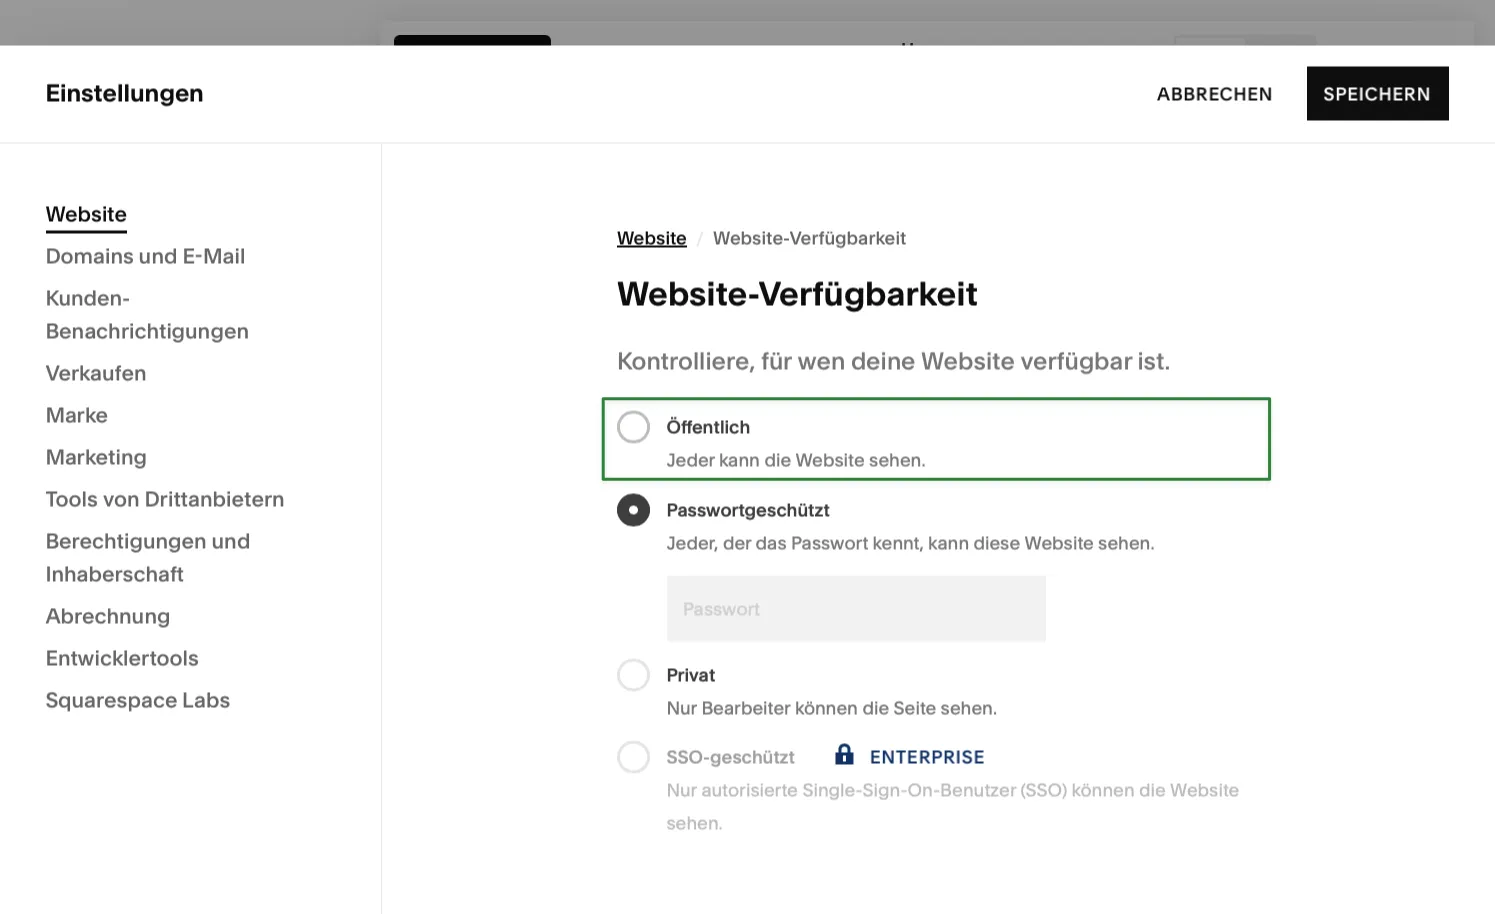Open Kunden-Benachrichtigungen settings

pyautogui.click(x=147, y=314)
